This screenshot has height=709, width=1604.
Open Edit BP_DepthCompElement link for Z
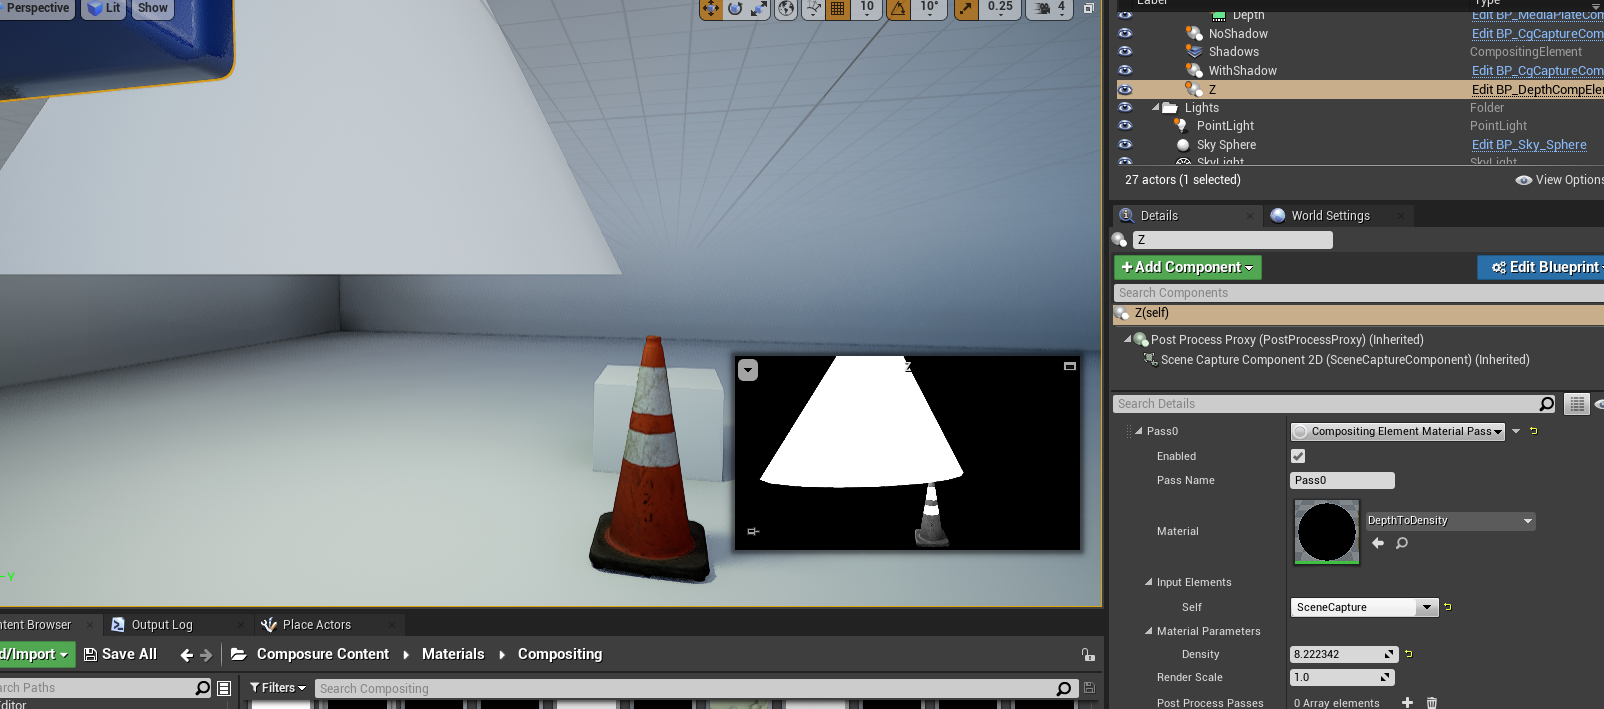[x=1537, y=90]
